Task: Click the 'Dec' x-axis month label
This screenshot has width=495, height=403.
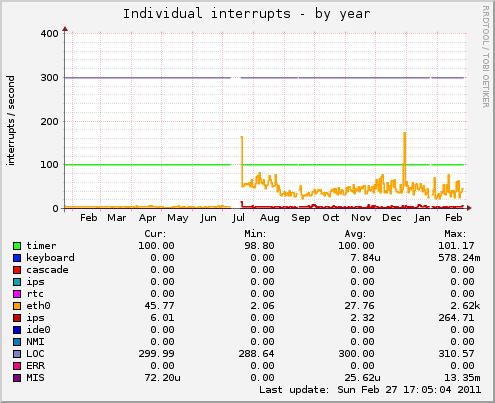Action: pos(392,218)
